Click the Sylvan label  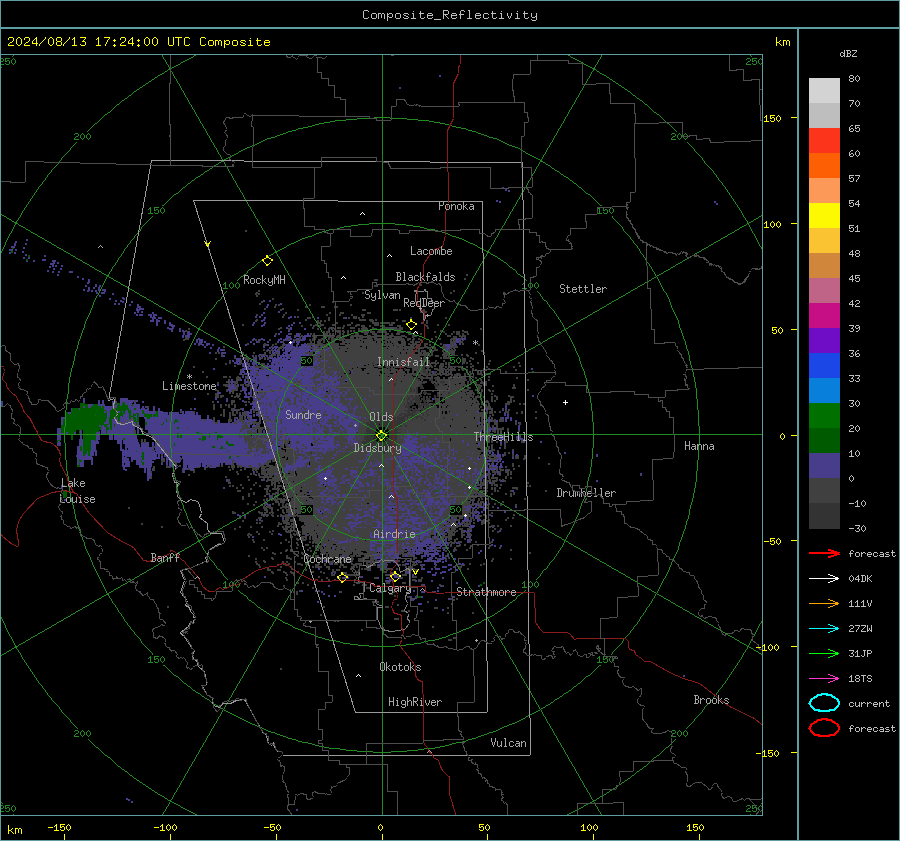click(x=382, y=295)
